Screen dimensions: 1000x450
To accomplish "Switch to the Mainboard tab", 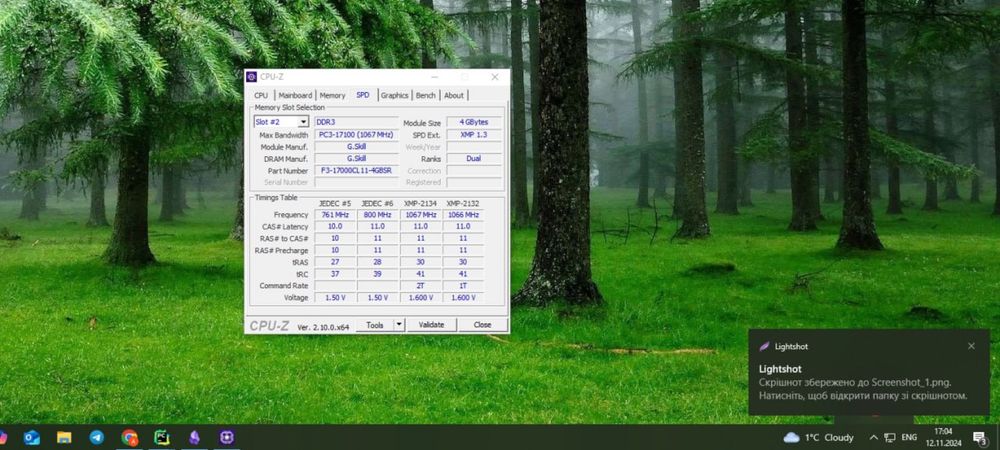I will [x=295, y=96].
